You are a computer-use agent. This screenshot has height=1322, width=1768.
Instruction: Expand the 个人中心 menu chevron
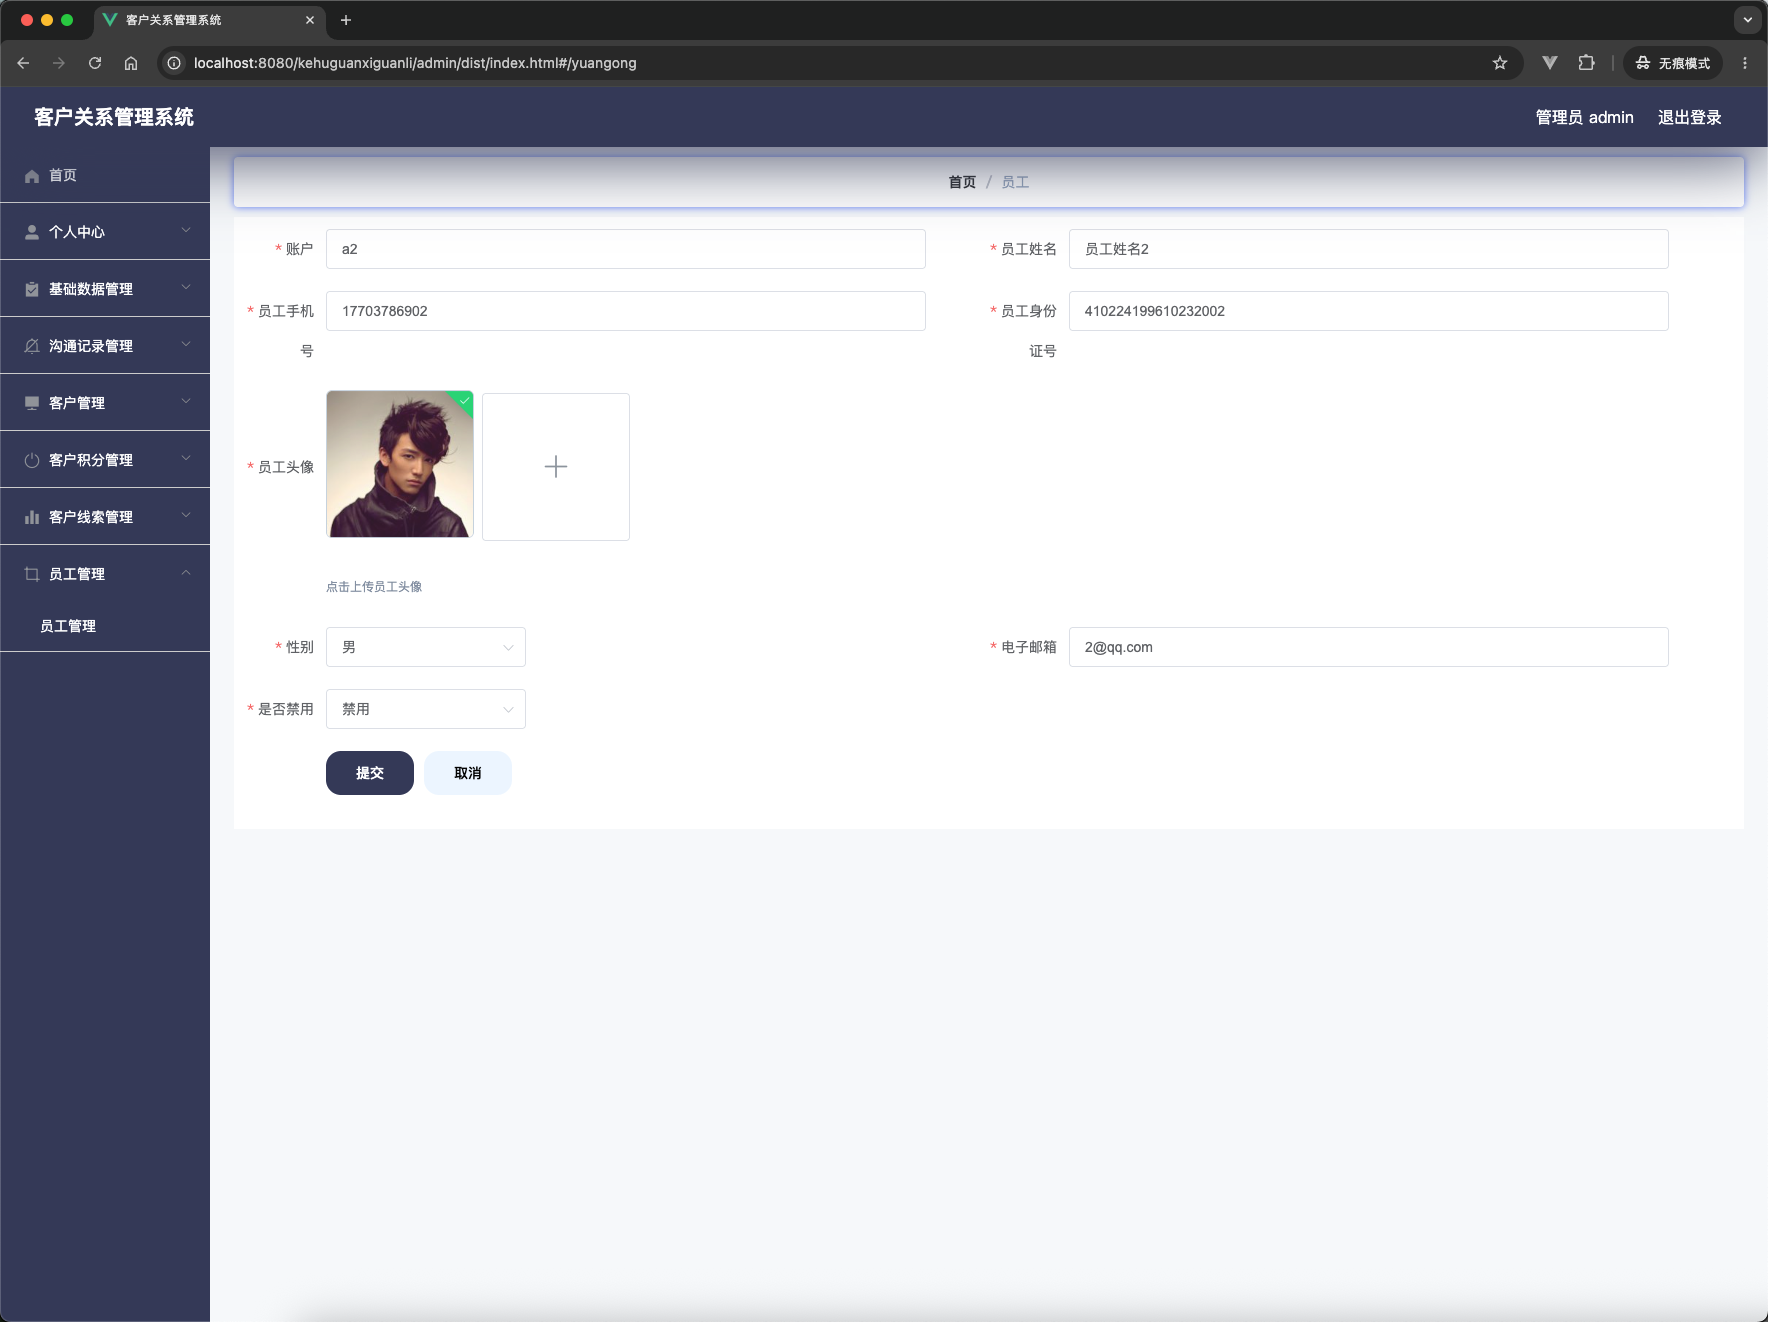click(x=186, y=230)
